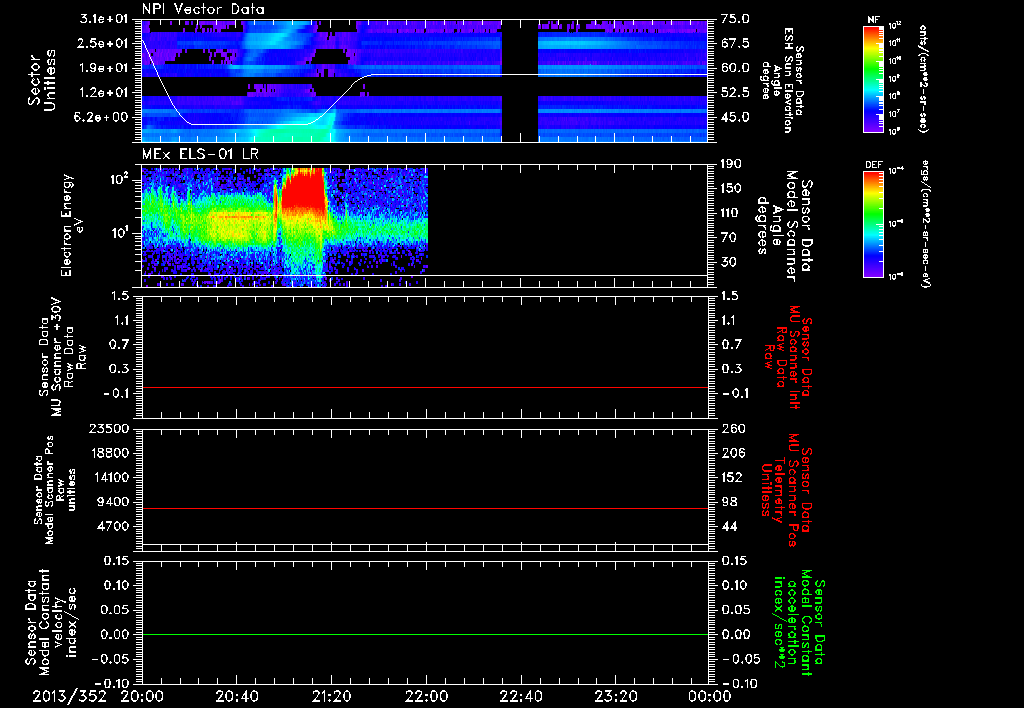This screenshot has height=708, width=1024.
Task: Click the "Model Scanner Pos Raw unitless" label
Action: 56,490
